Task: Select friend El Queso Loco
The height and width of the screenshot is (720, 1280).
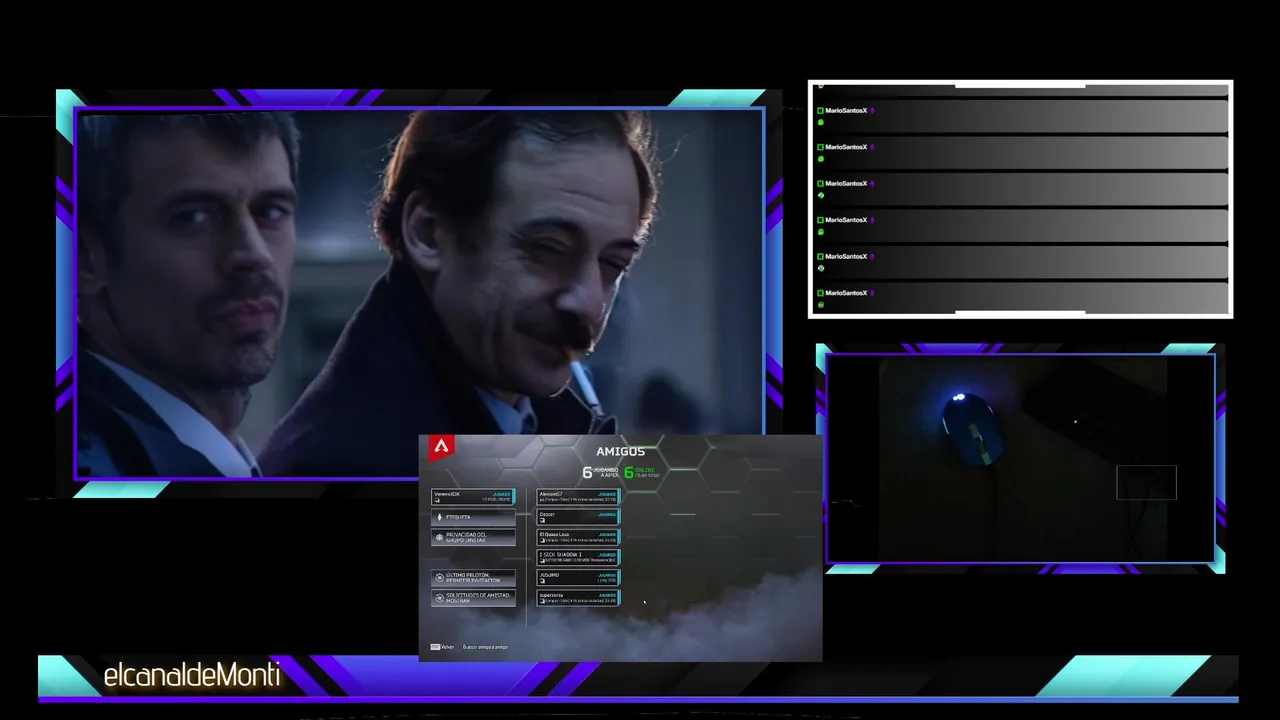Action: coord(578,537)
